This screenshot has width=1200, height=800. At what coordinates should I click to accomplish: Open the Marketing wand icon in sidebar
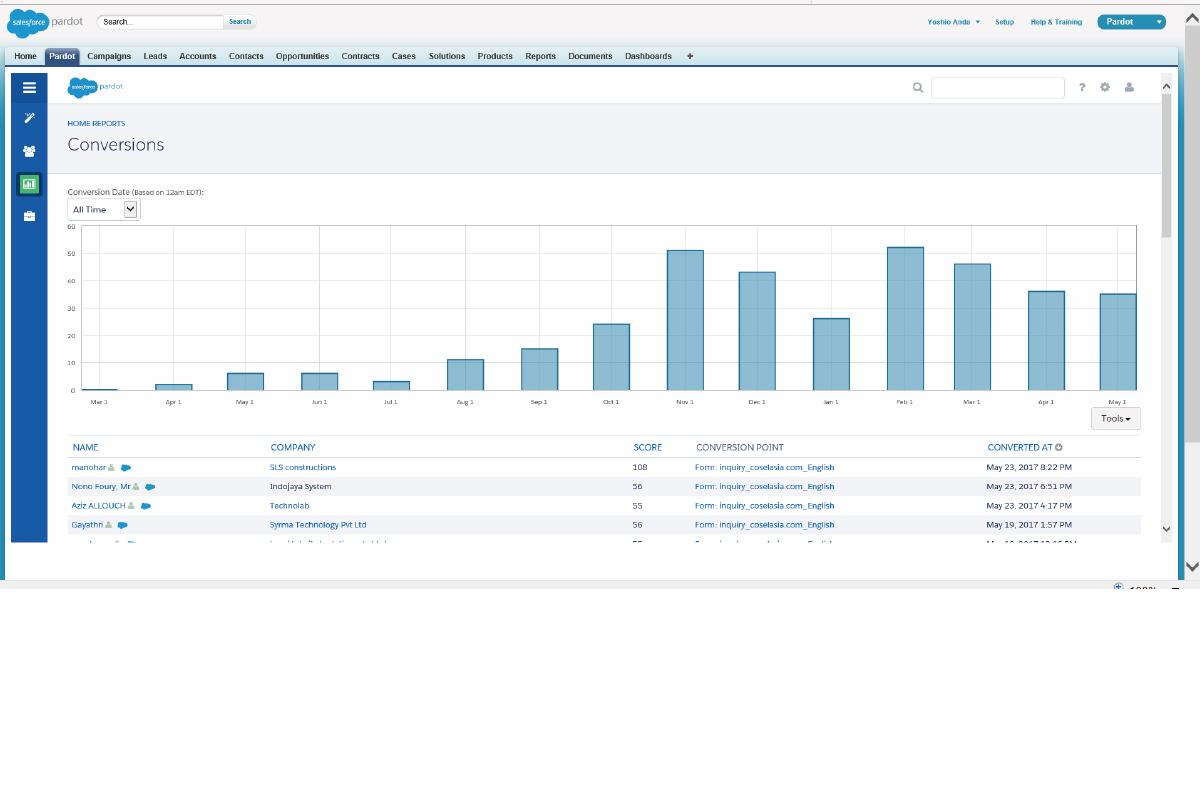pyautogui.click(x=29, y=118)
